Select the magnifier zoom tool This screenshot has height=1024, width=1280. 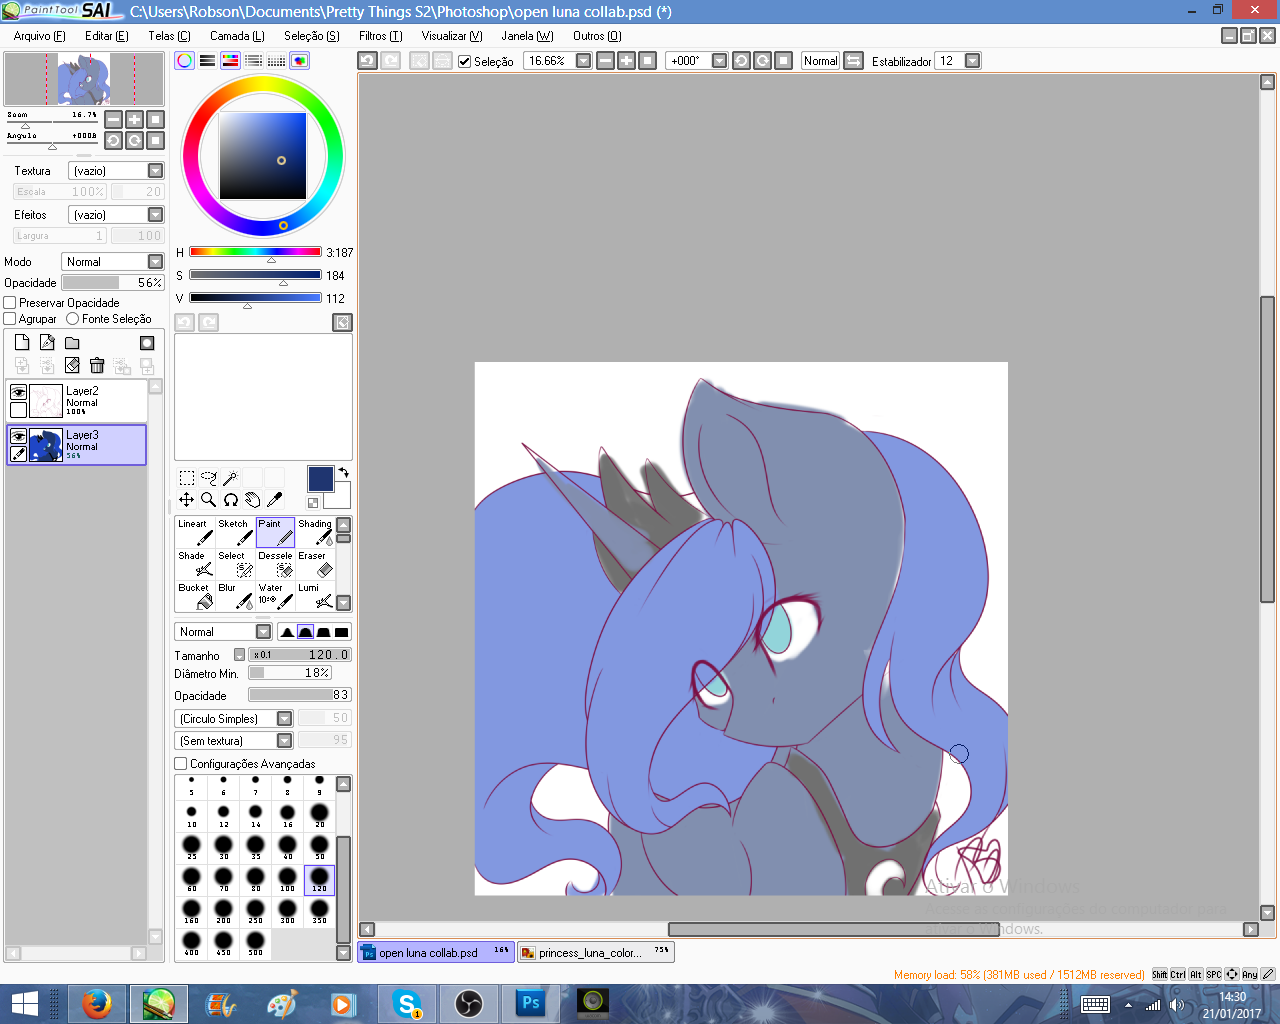point(209,499)
